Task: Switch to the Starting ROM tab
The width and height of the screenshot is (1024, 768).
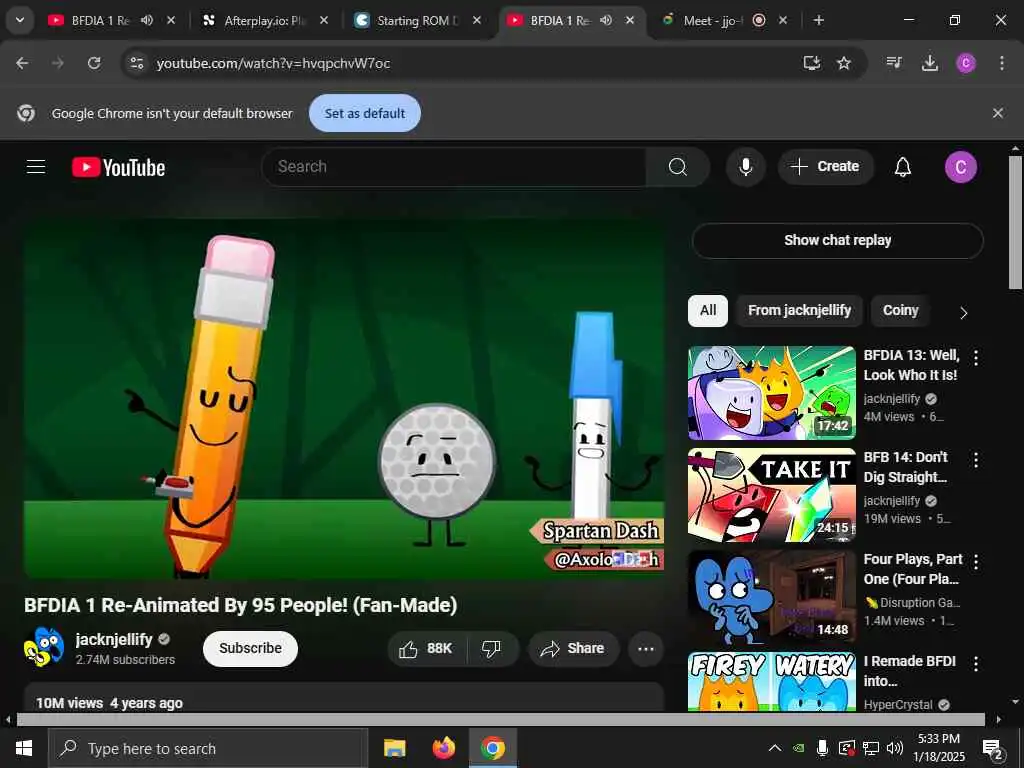Action: click(x=417, y=21)
